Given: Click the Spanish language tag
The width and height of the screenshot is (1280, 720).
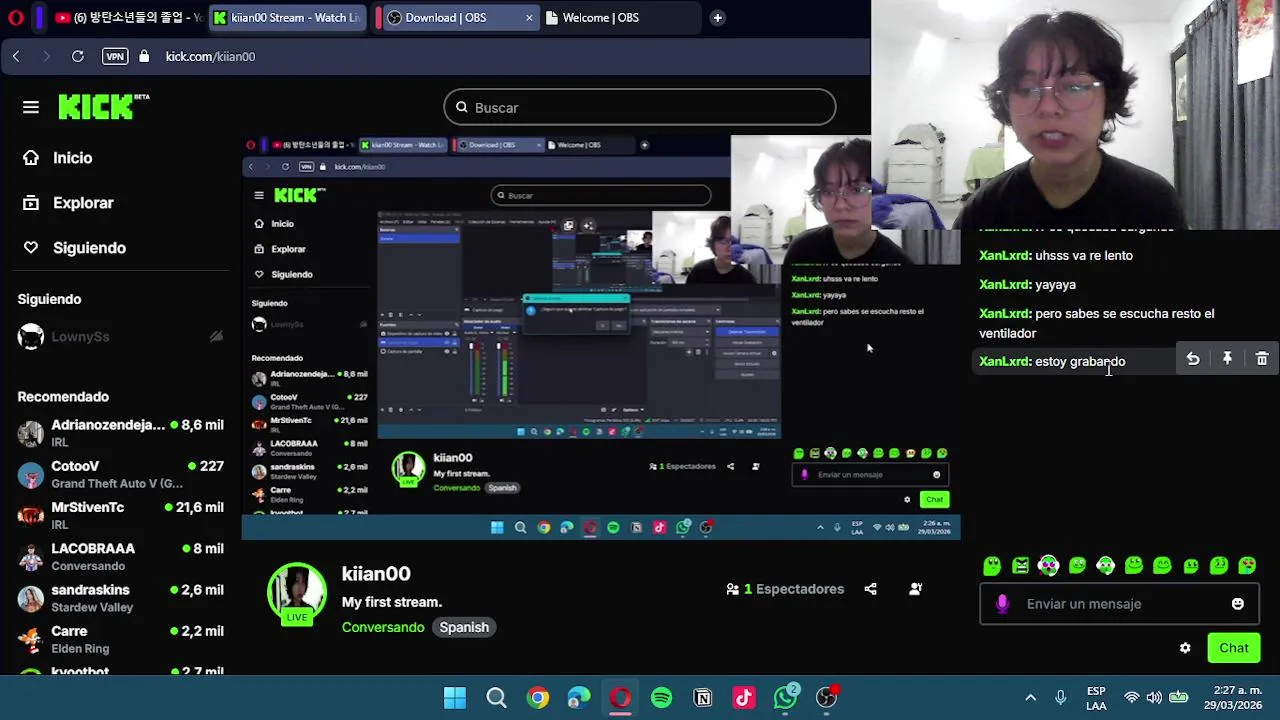Looking at the screenshot, I should tap(464, 627).
